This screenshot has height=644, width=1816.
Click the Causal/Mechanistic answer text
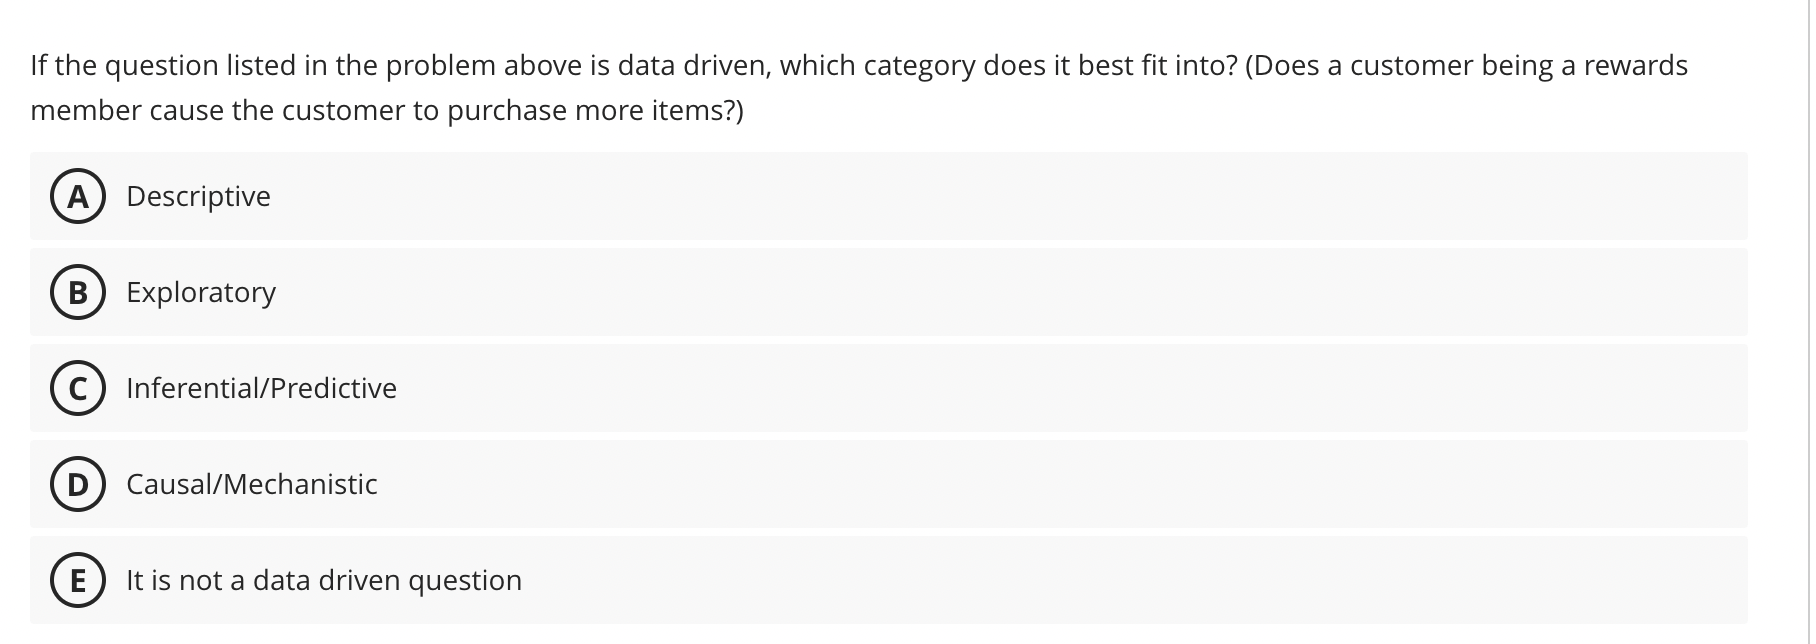click(251, 484)
